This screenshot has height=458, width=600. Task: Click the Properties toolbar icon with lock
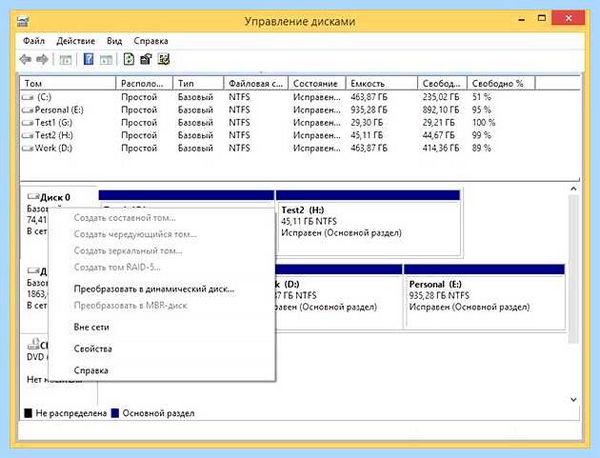pos(146,59)
